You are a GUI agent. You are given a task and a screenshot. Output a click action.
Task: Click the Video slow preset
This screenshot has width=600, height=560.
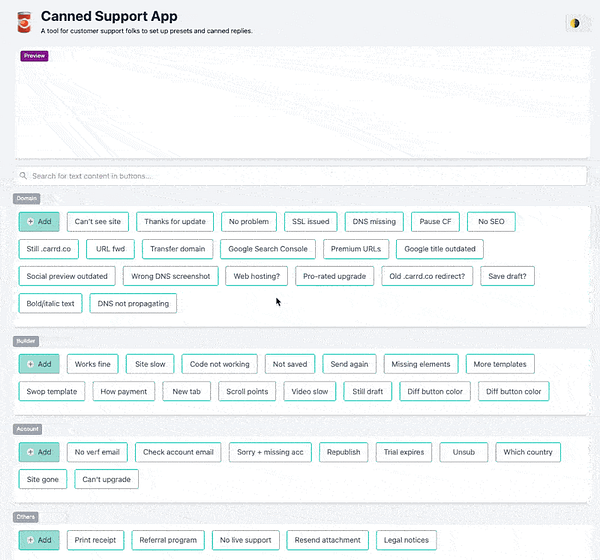310,391
